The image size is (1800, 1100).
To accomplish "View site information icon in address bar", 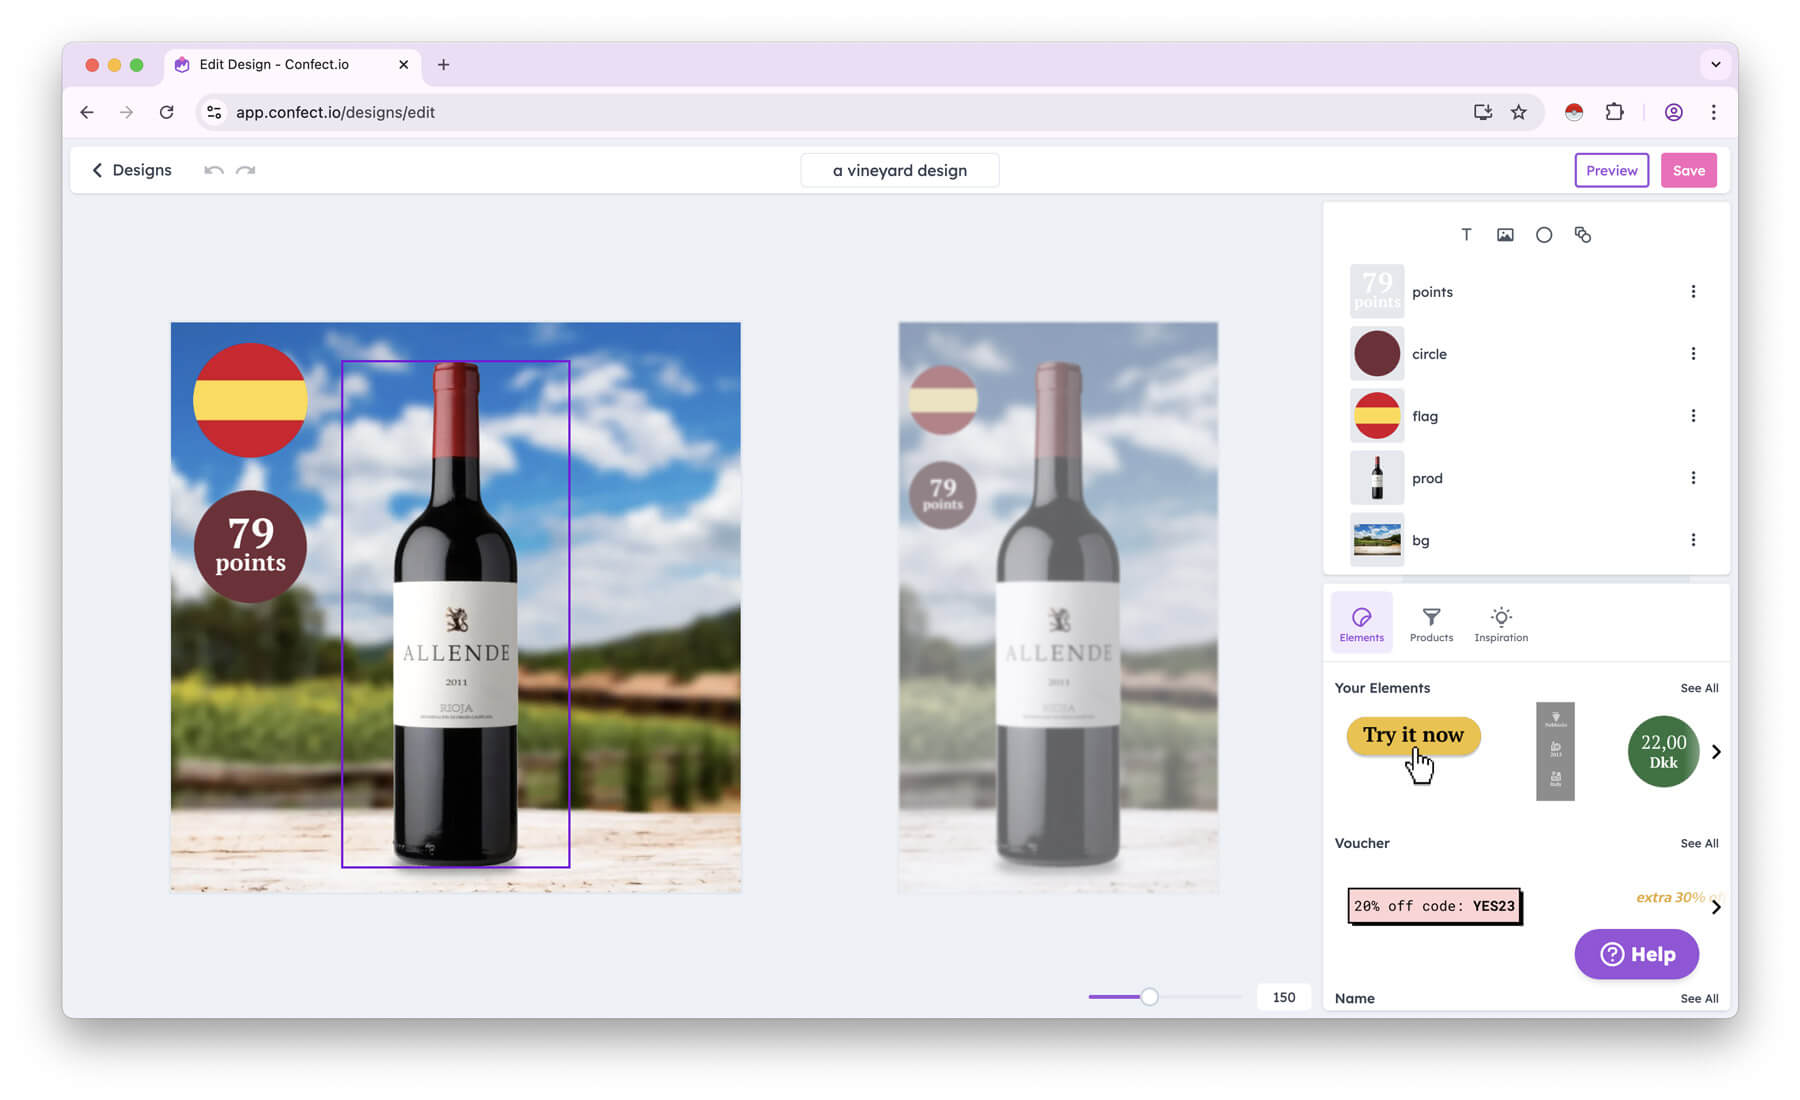I will (x=214, y=112).
